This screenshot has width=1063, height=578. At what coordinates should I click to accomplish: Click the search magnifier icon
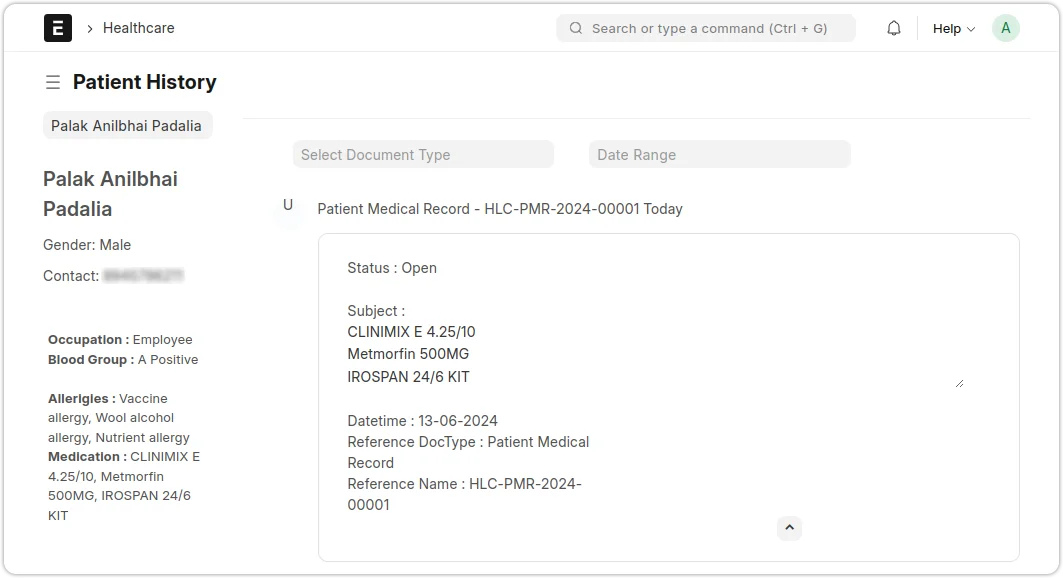575,28
